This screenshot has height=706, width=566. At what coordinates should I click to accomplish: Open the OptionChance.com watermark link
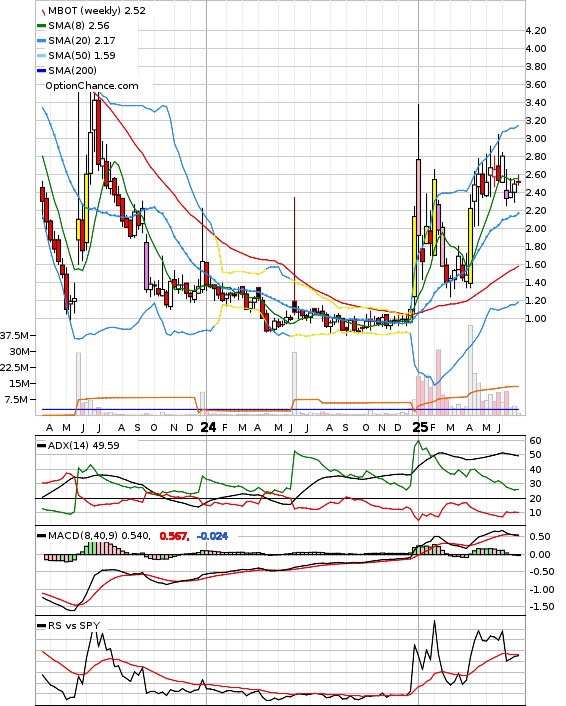92,86
